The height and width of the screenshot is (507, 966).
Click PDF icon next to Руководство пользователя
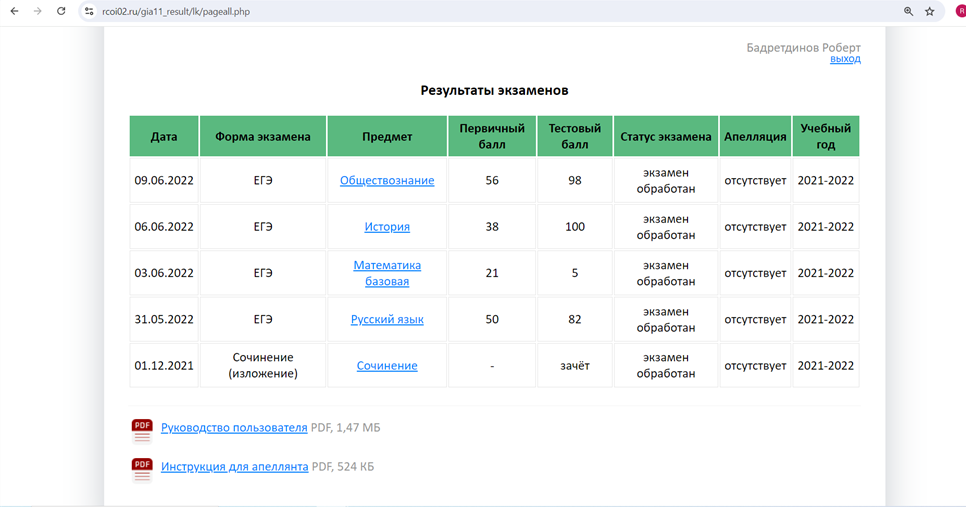(142, 431)
